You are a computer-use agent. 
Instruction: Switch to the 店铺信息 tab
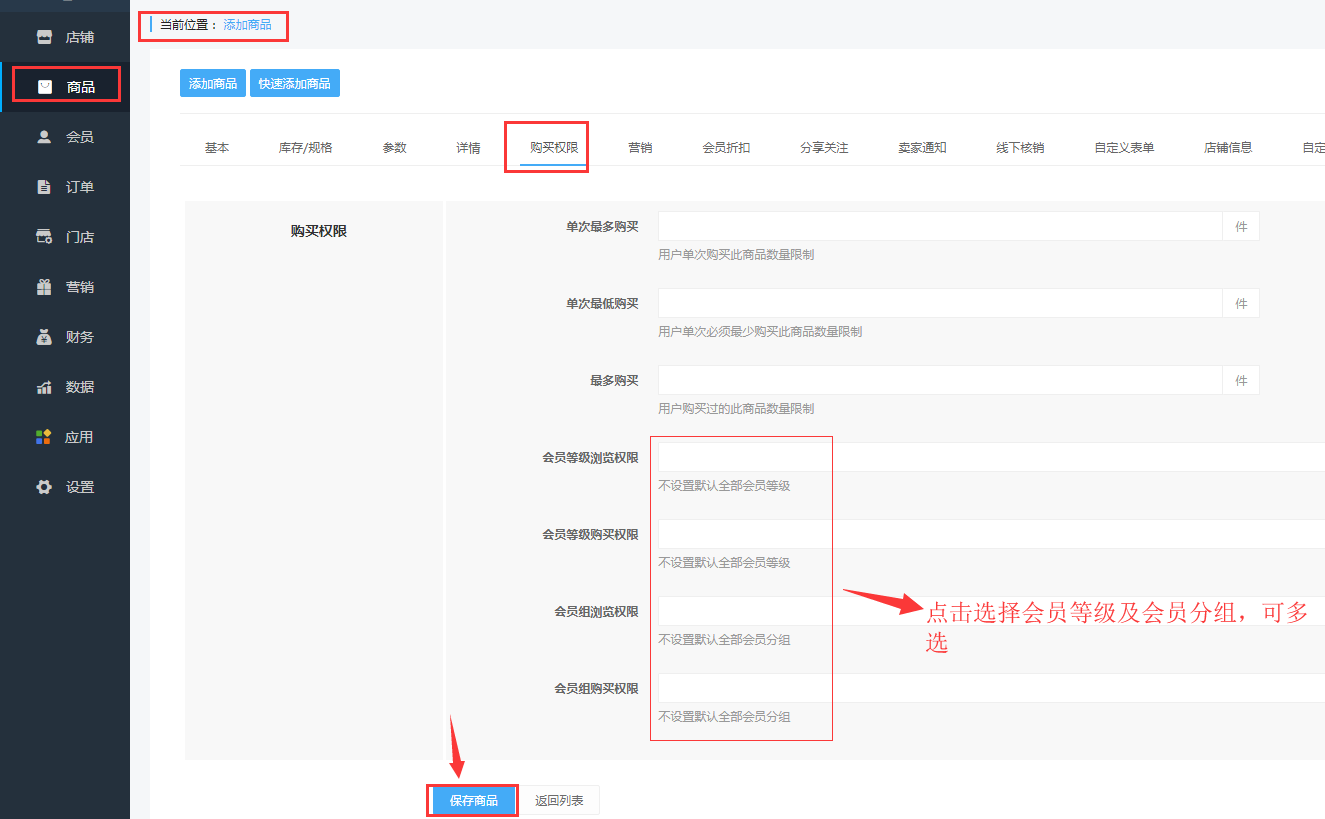[1228, 147]
